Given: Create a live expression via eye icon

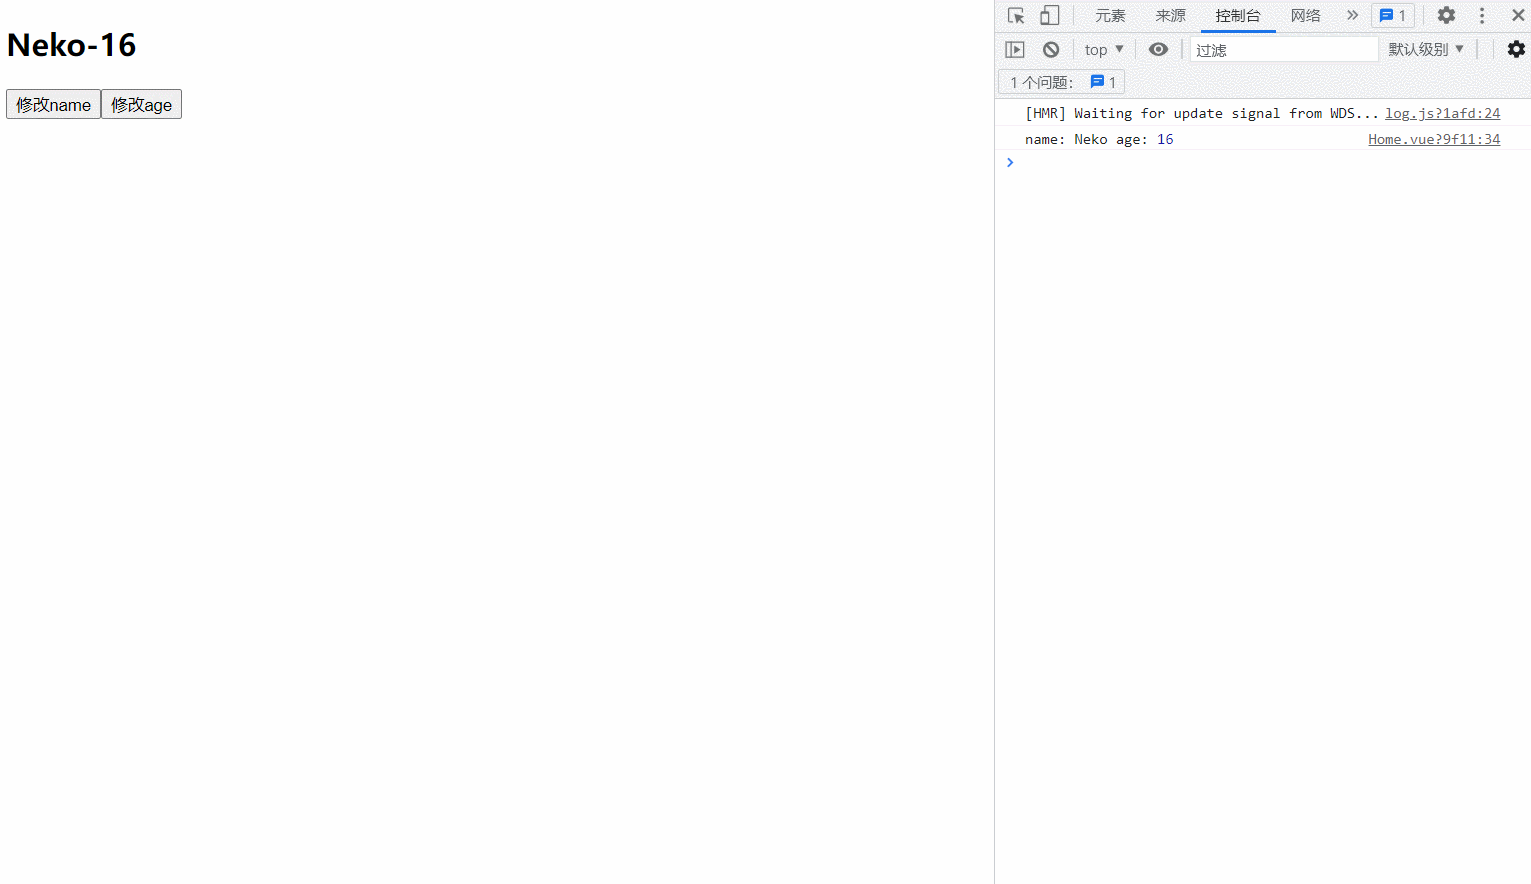Looking at the screenshot, I should 1159,49.
